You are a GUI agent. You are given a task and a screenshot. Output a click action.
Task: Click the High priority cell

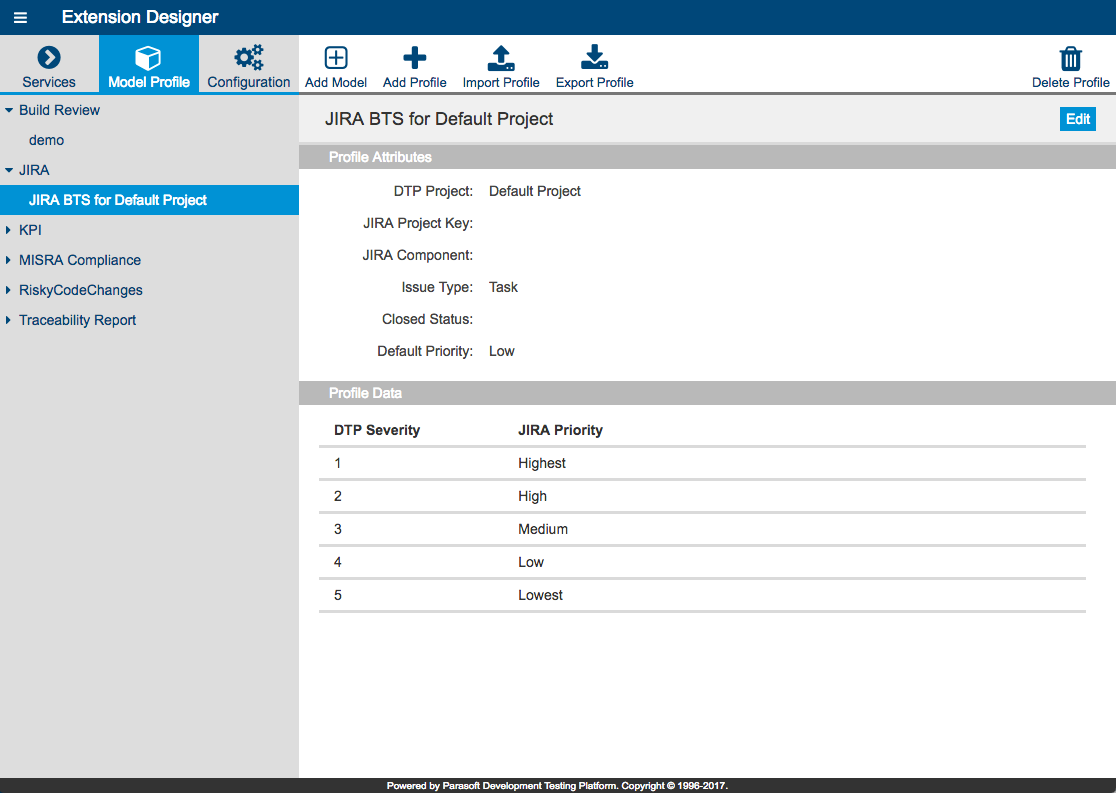(532, 496)
